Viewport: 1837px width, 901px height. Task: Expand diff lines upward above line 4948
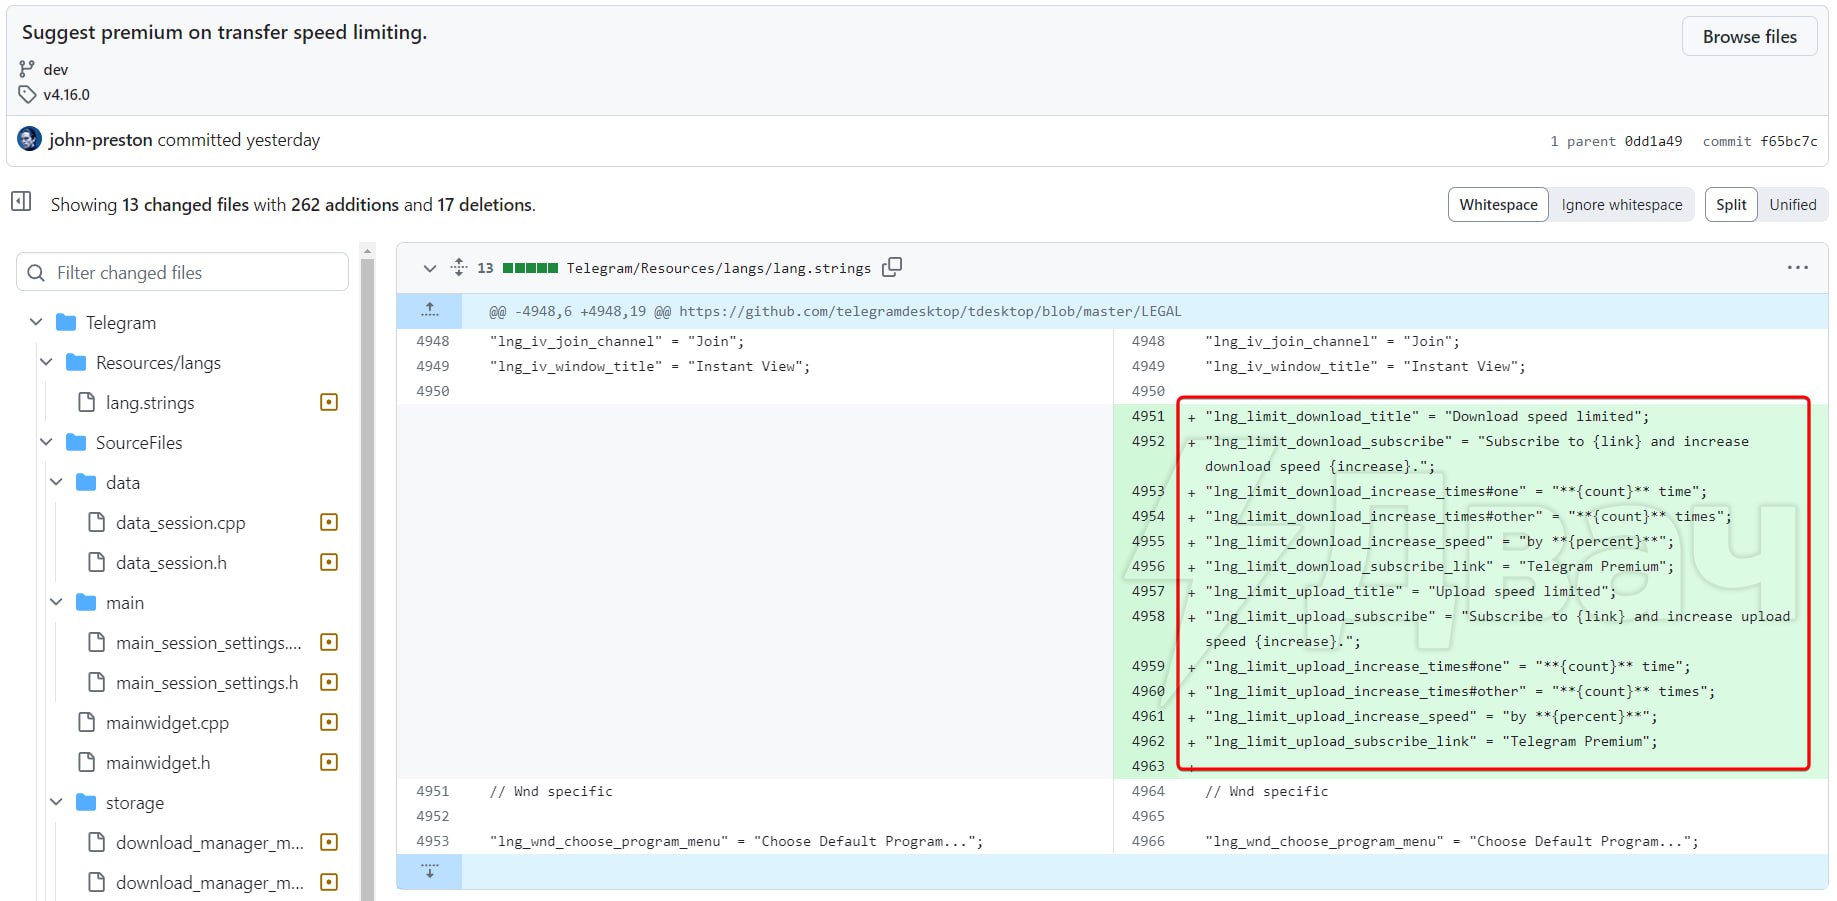(x=430, y=311)
